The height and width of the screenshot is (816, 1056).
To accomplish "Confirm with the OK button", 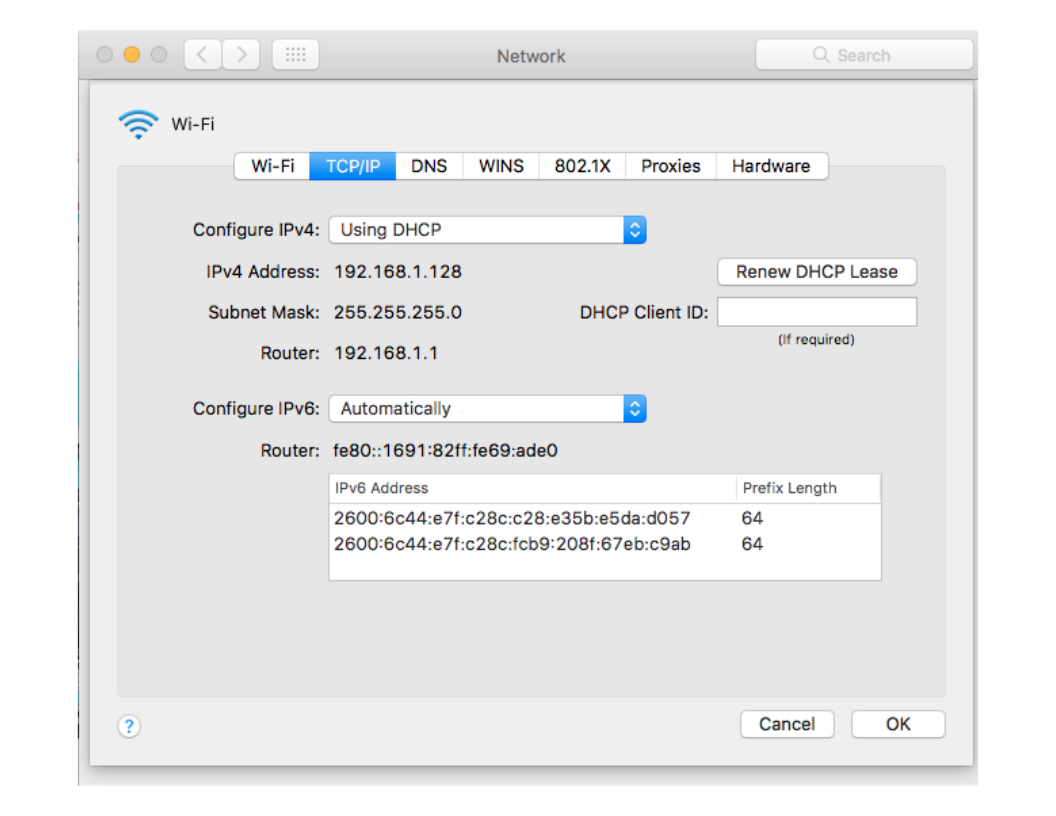I will [897, 724].
